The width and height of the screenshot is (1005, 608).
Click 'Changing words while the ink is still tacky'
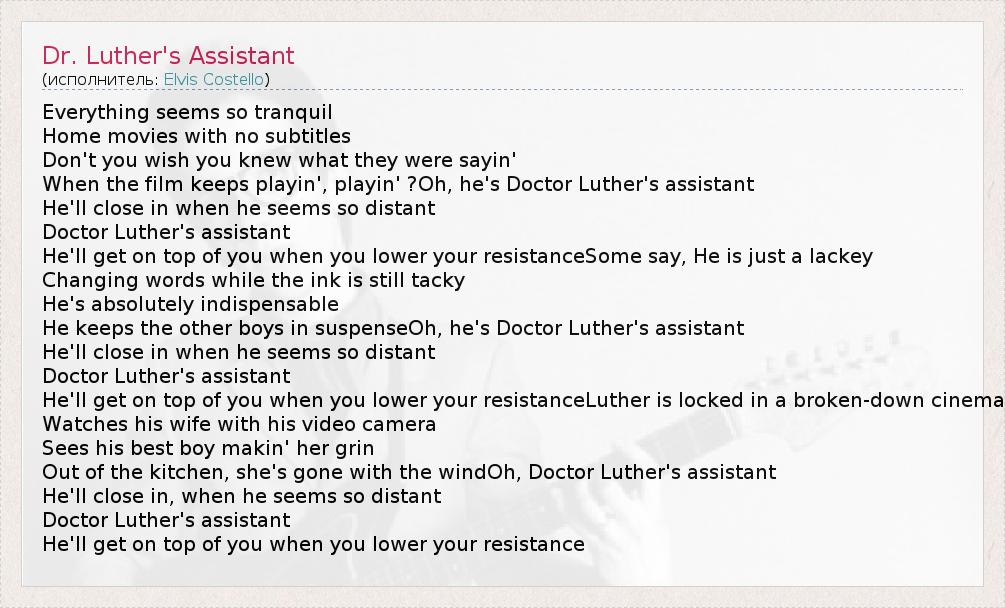tap(253, 280)
